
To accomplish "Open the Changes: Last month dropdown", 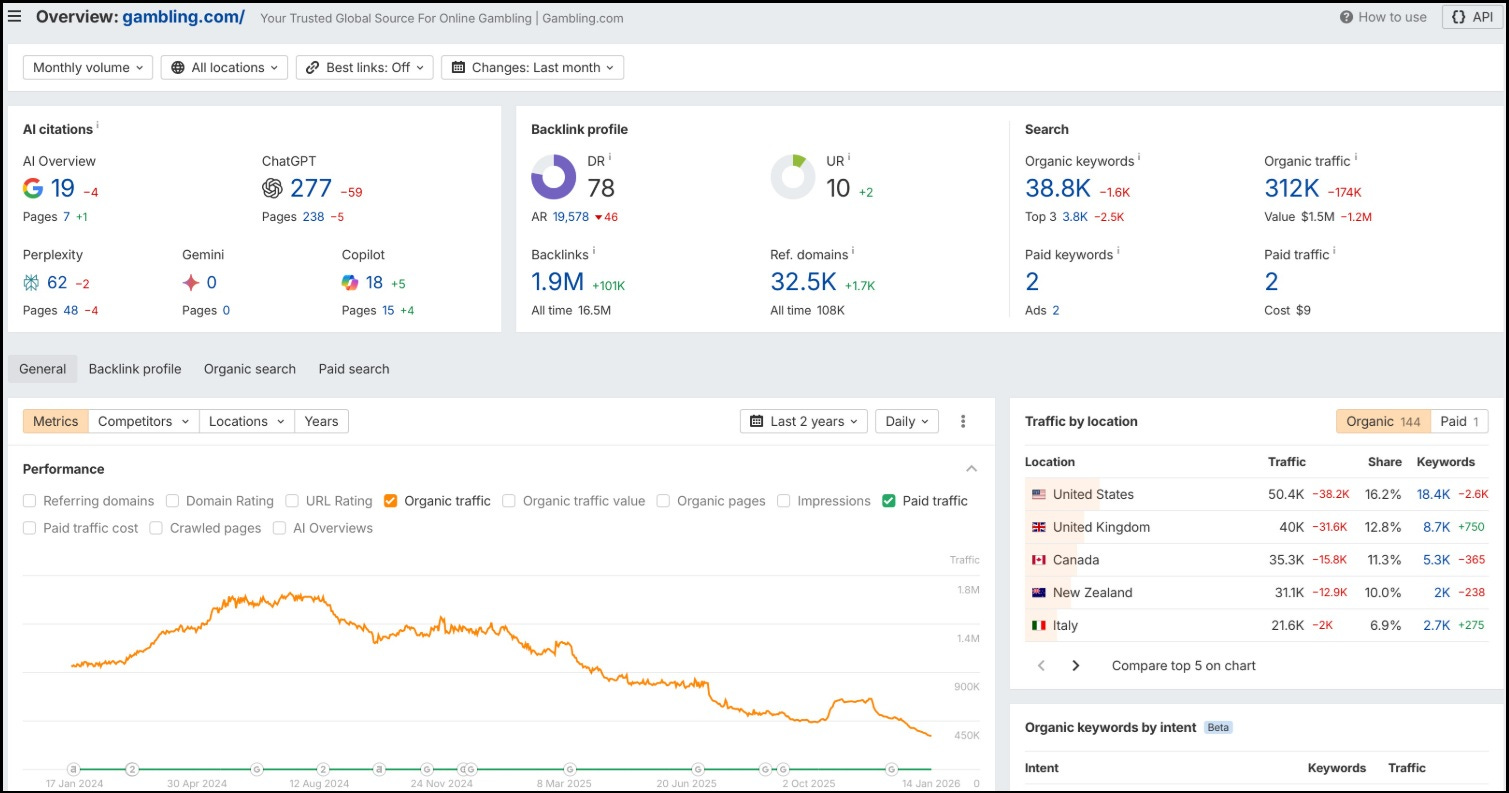I will point(533,68).
